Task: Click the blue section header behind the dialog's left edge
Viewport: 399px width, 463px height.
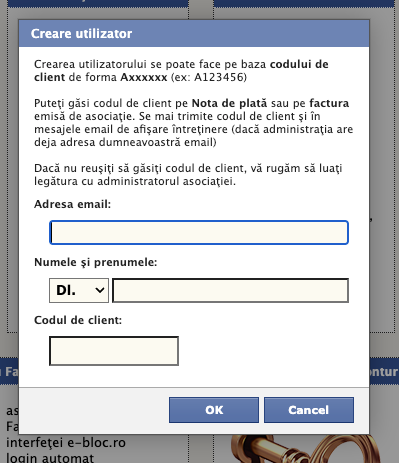Action: pyautogui.click(x=9, y=371)
